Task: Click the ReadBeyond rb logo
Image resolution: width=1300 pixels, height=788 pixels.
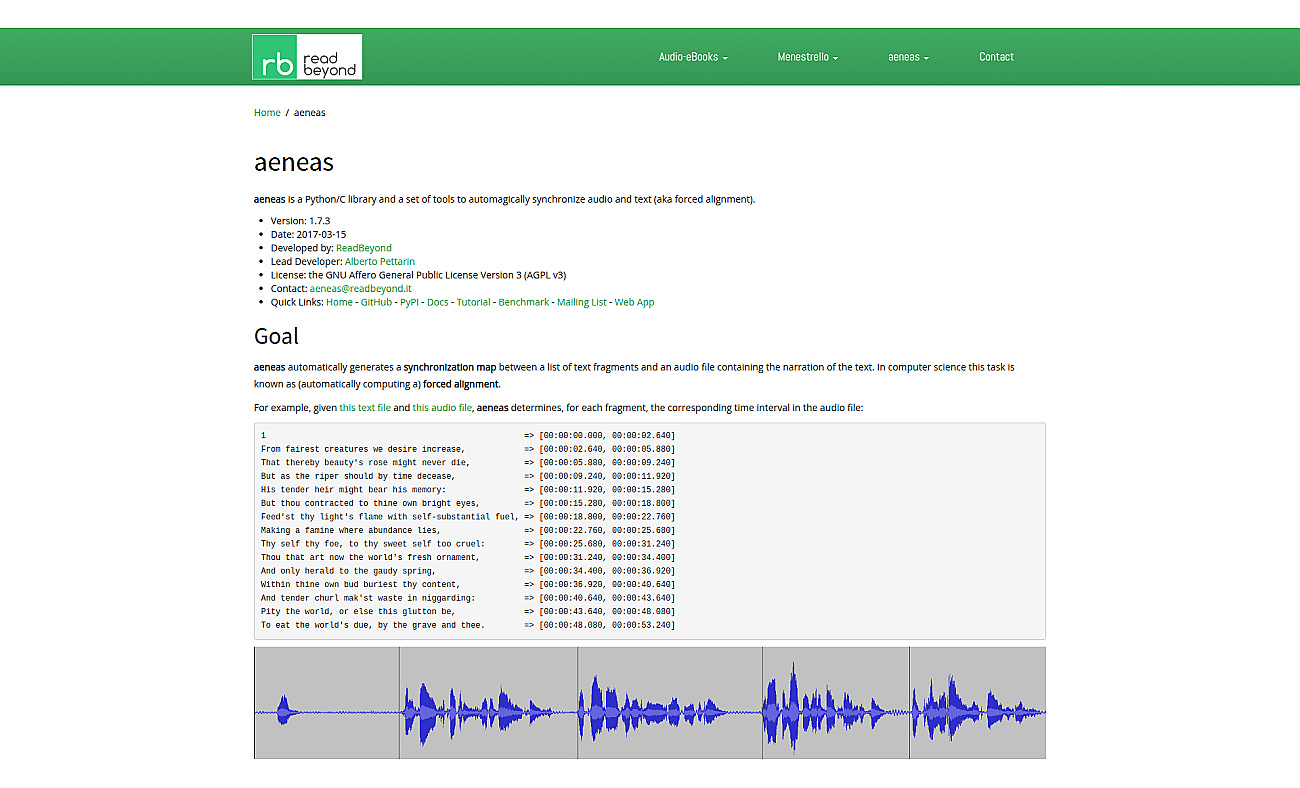Action: click(307, 57)
